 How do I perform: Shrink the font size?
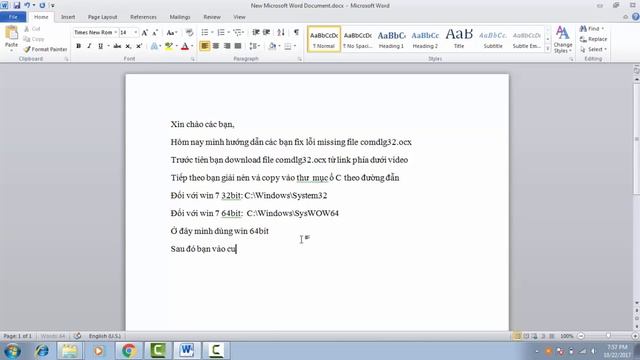click(155, 32)
